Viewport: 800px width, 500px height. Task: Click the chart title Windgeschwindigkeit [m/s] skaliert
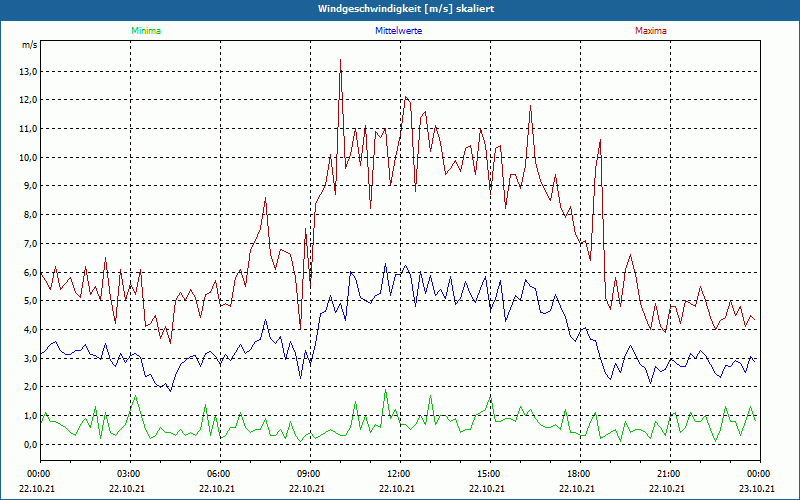(x=406, y=9)
